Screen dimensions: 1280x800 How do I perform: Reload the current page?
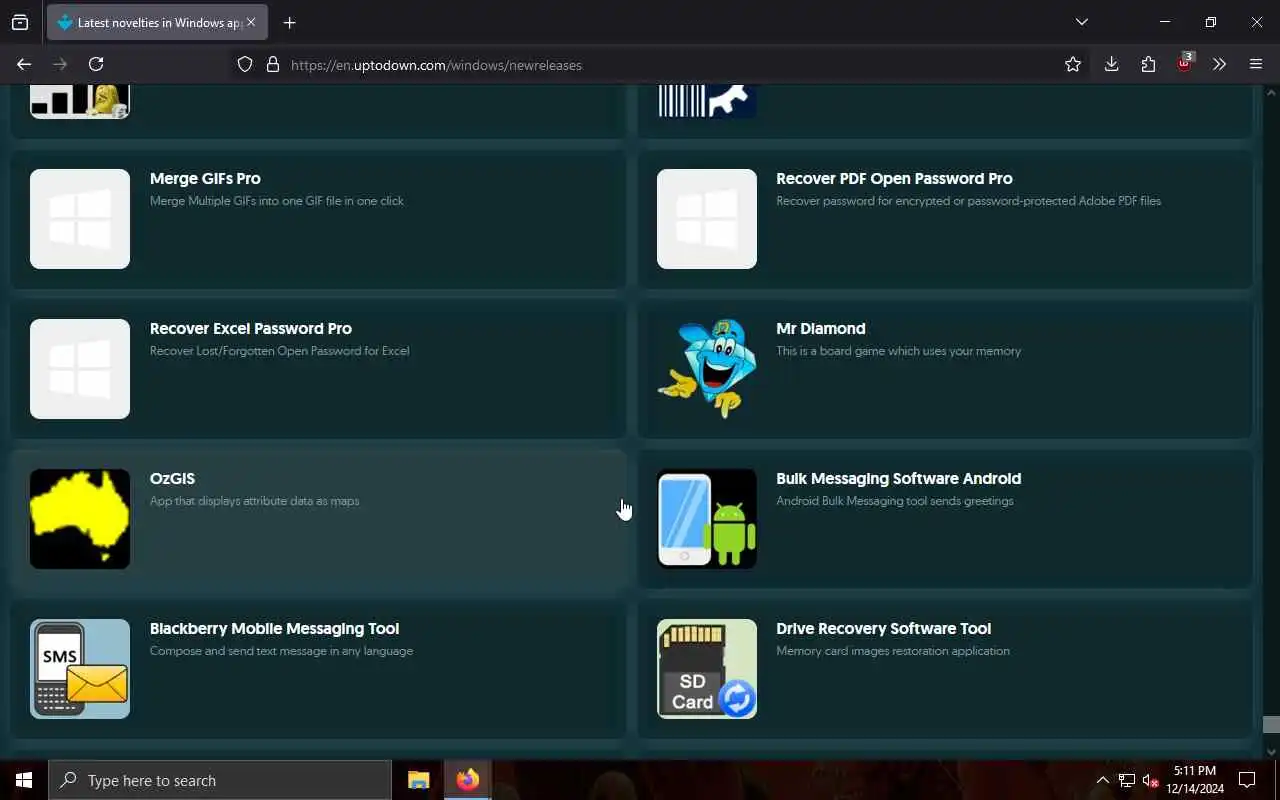tap(96, 64)
